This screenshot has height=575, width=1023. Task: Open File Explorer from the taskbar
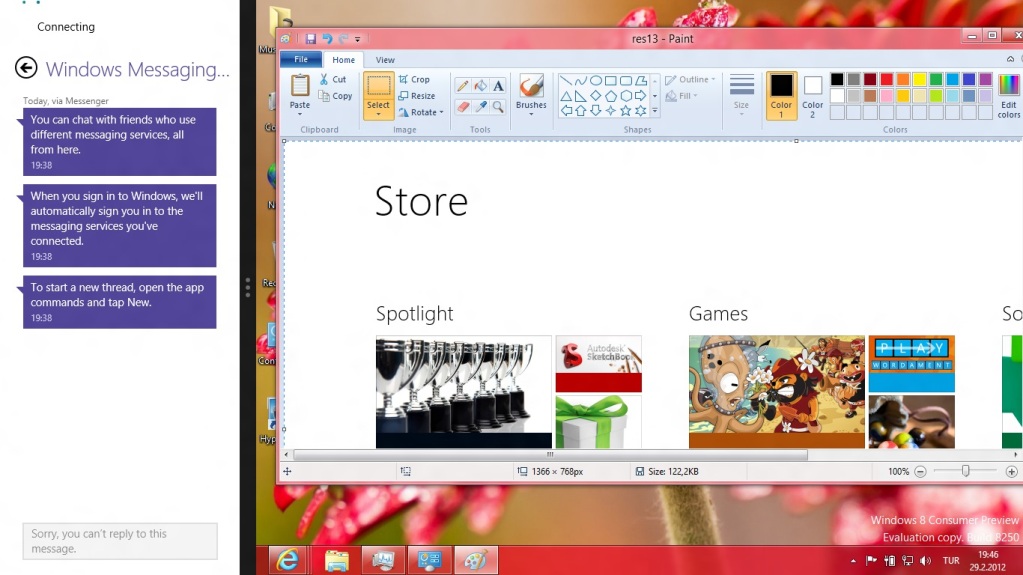pyautogui.click(x=337, y=560)
